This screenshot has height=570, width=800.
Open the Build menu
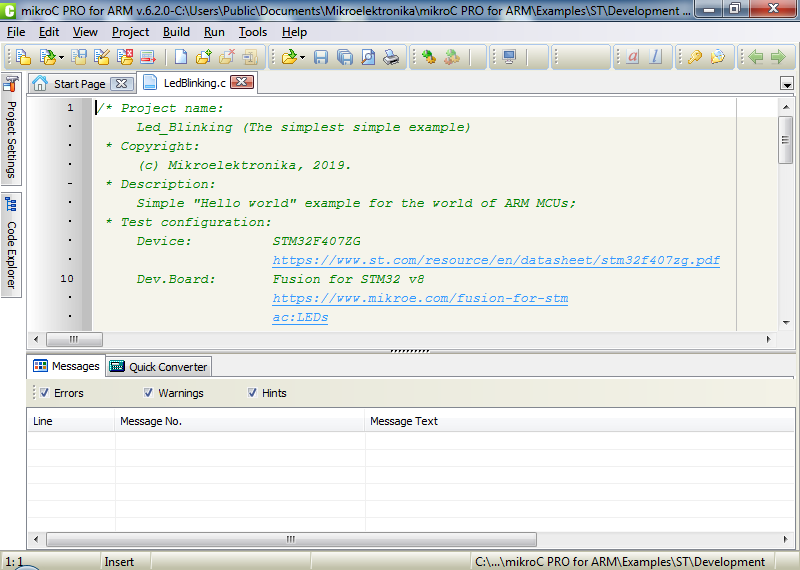pos(177,32)
